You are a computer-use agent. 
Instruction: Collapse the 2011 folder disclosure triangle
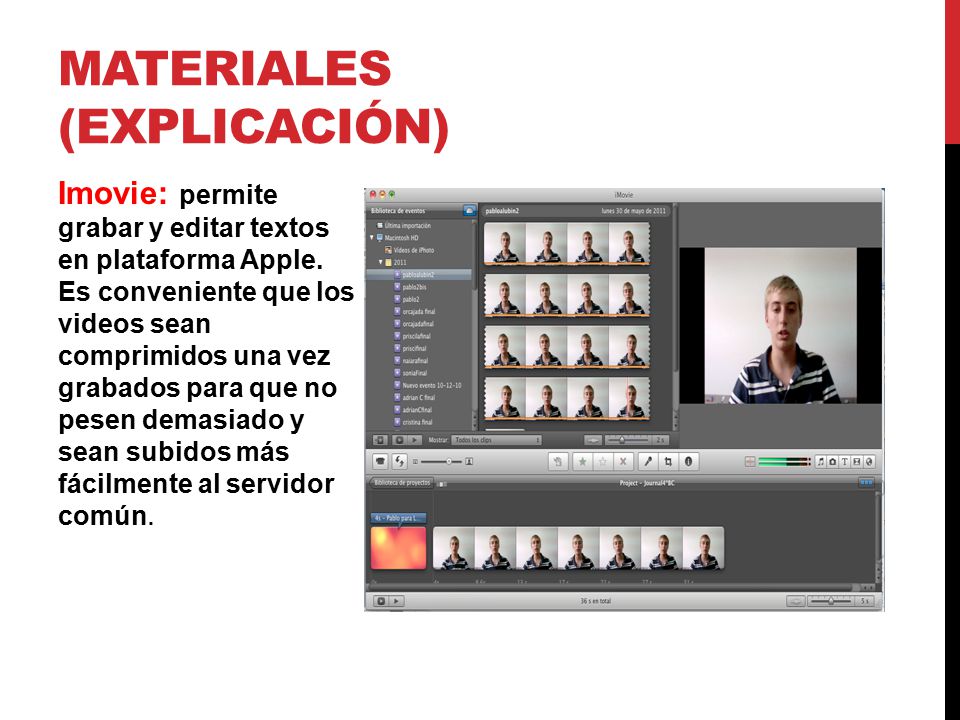coord(380,262)
